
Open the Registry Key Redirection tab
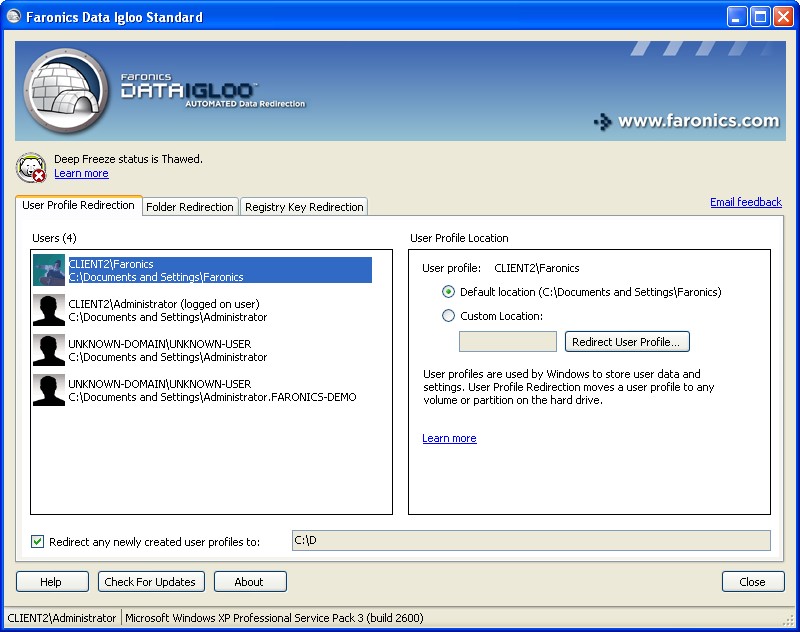304,207
